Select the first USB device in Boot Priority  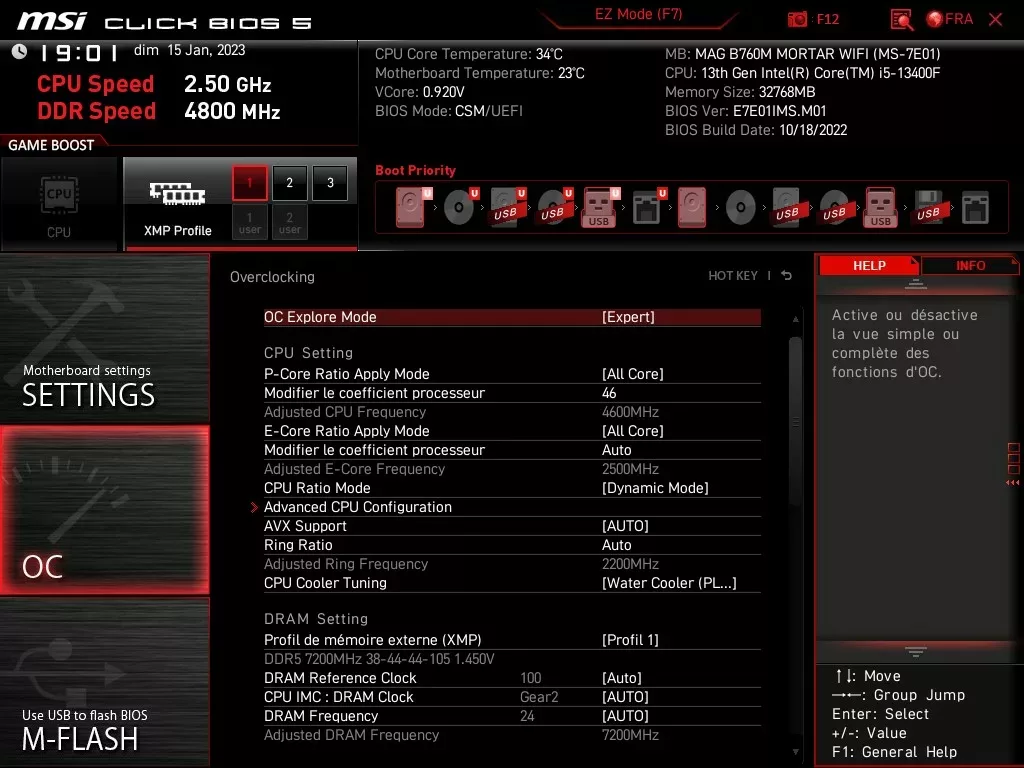pos(506,205)
